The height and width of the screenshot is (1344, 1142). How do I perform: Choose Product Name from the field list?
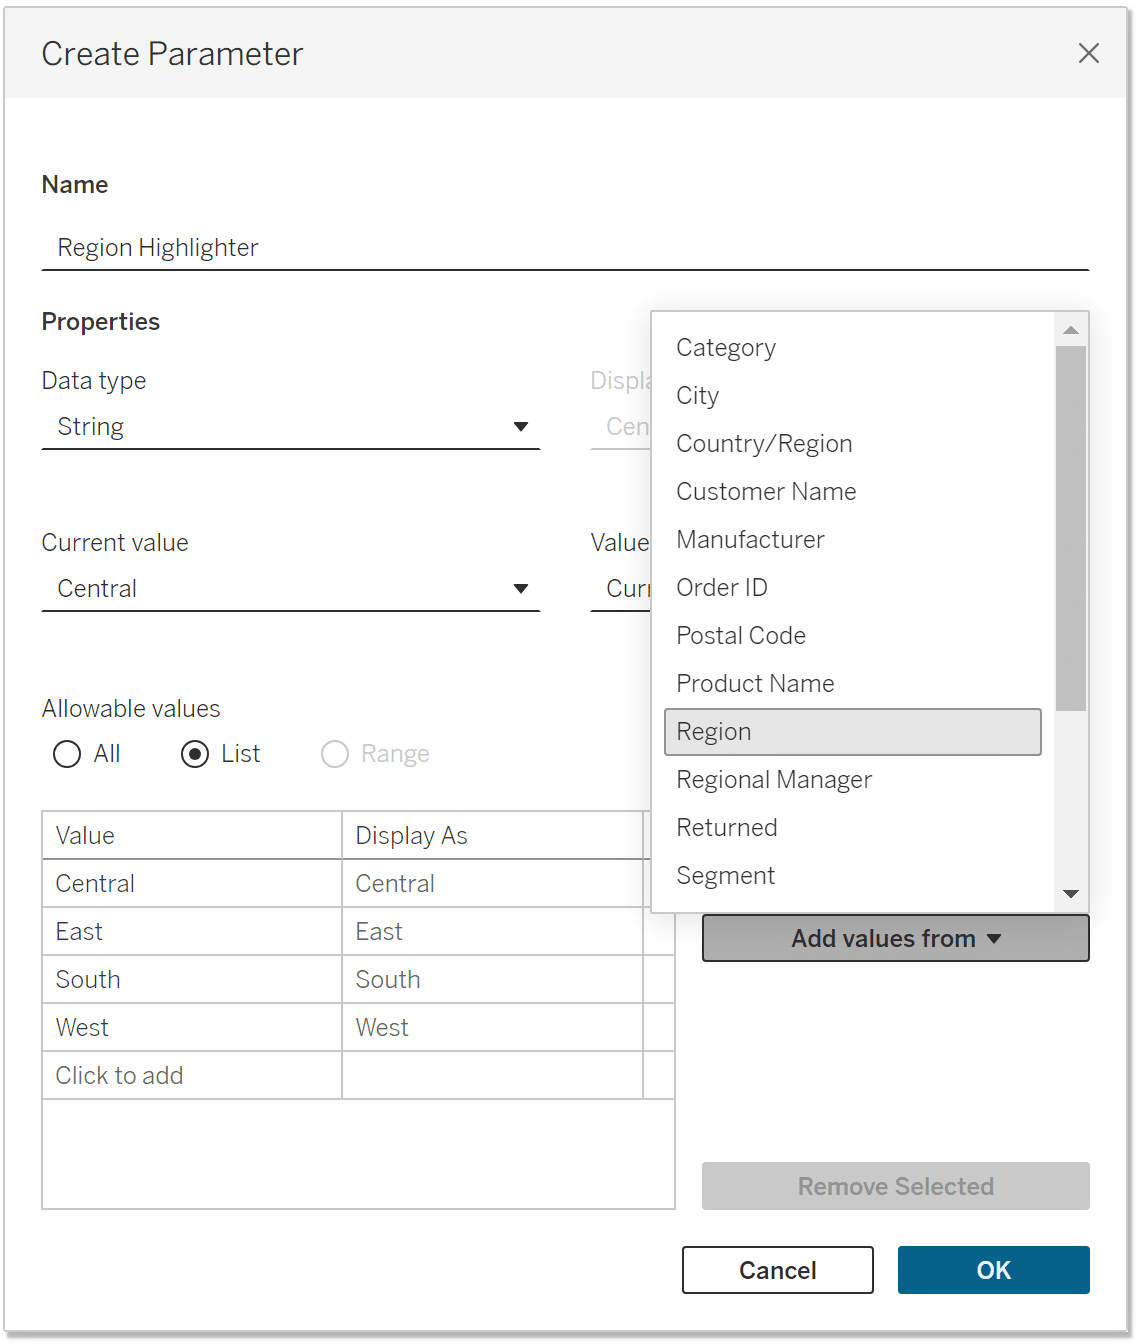(x=853, y=684)
